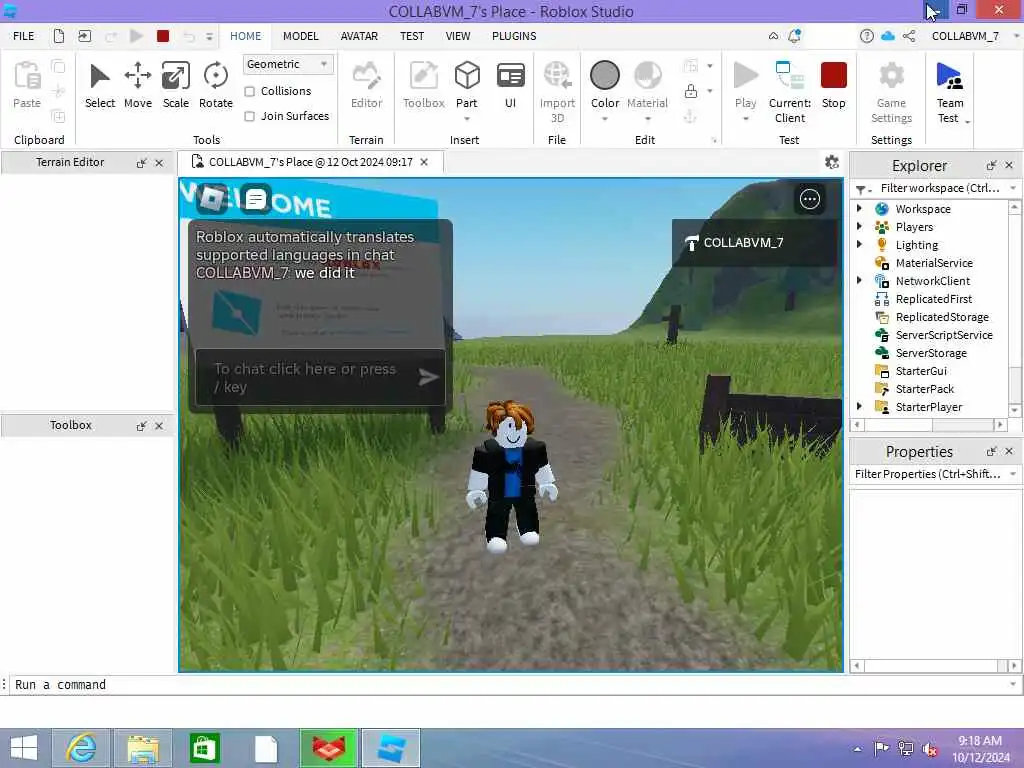
Task: Insert a Part with the cube icon
Action: [x=467, y=76]
